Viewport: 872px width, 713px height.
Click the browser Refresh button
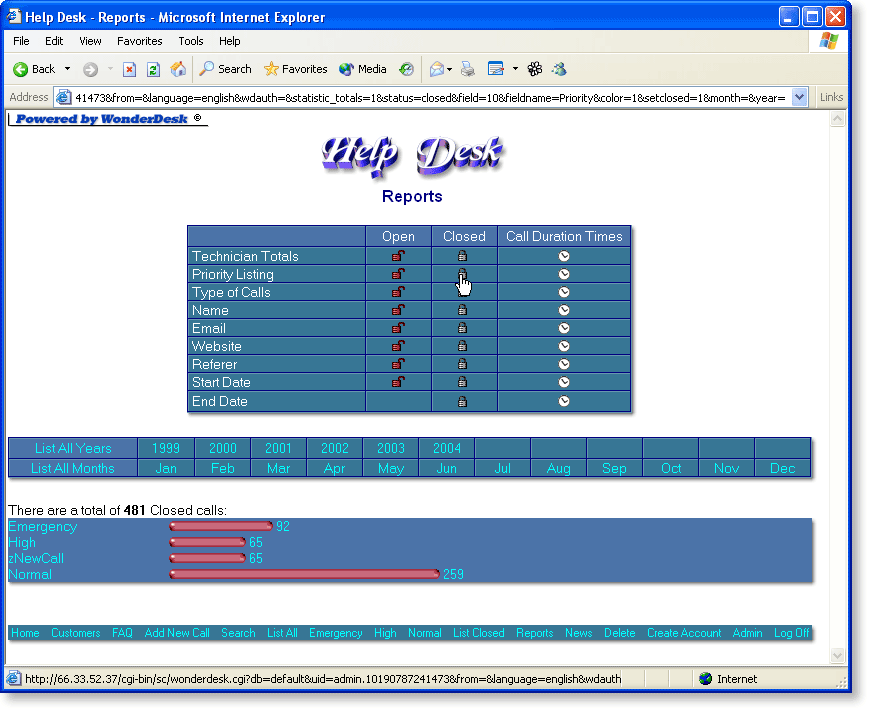[153, 70]
